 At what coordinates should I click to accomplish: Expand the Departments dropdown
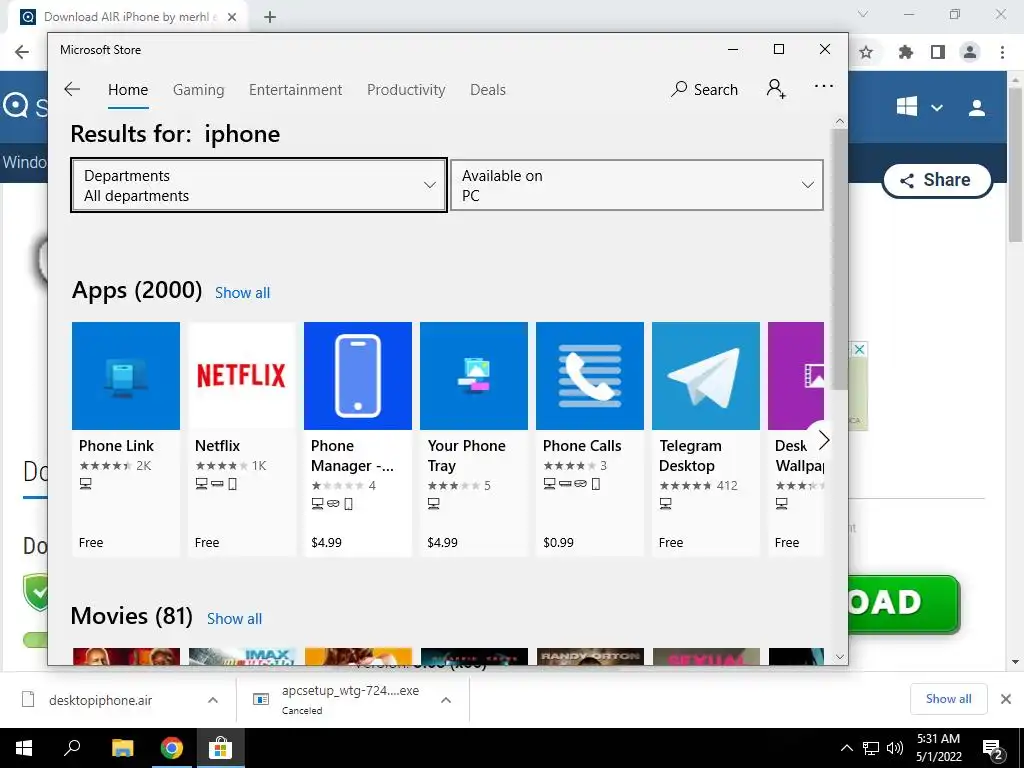259,185
